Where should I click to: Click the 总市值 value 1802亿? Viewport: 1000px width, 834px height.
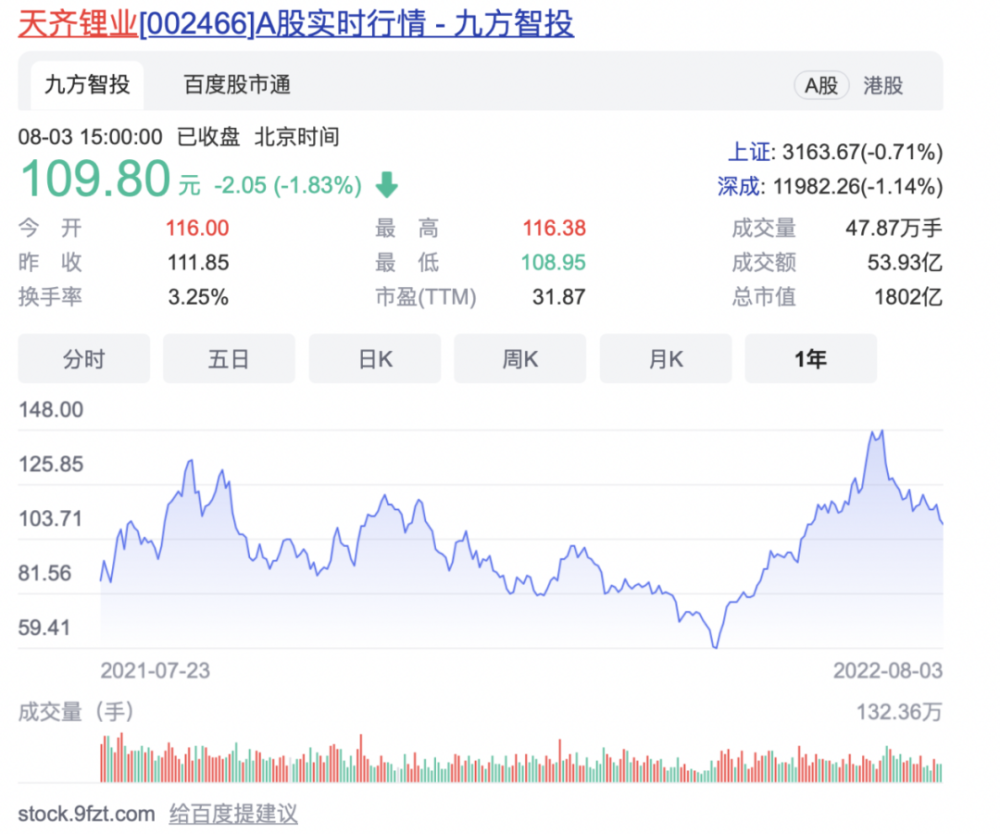908,297
